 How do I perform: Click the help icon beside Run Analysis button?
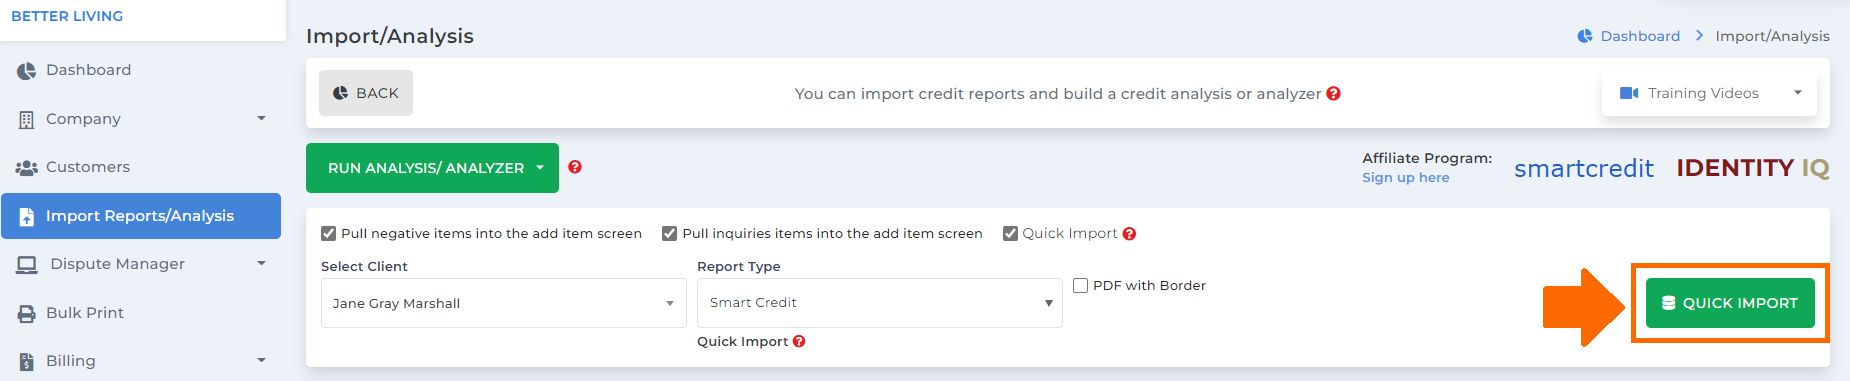pos(575,167)
